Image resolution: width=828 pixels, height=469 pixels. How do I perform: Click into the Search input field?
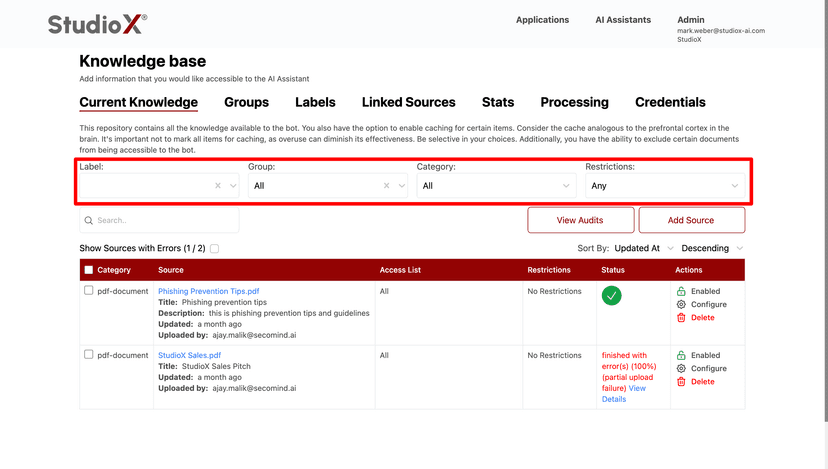pos(159,220)
